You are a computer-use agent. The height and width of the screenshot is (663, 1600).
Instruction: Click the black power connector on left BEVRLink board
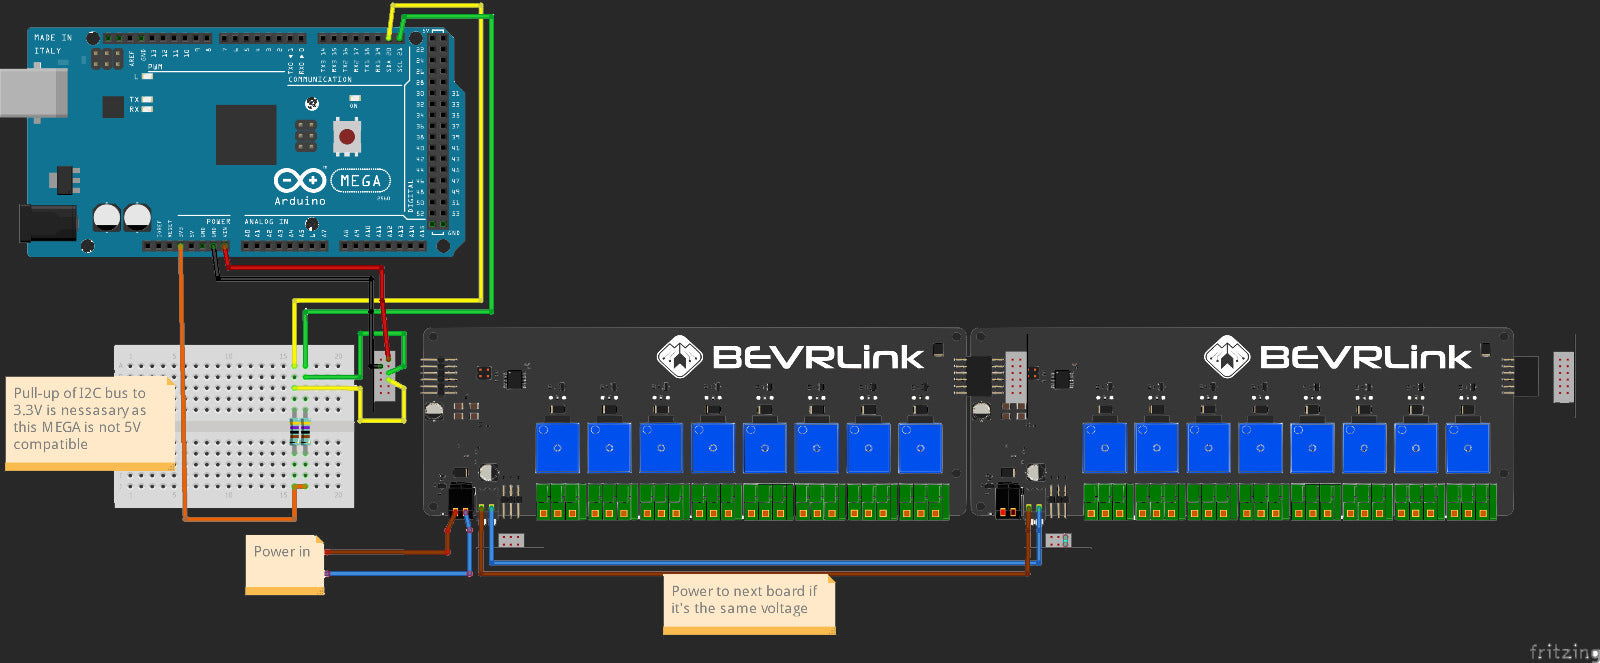462,497
